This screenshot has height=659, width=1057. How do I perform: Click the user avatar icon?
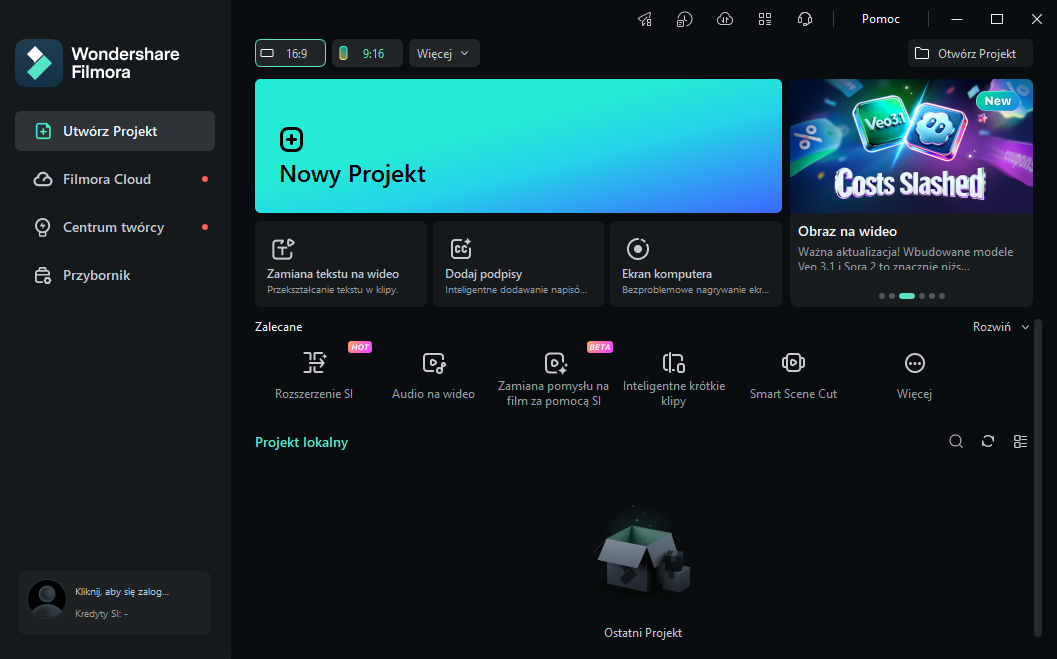coord(47,600)
